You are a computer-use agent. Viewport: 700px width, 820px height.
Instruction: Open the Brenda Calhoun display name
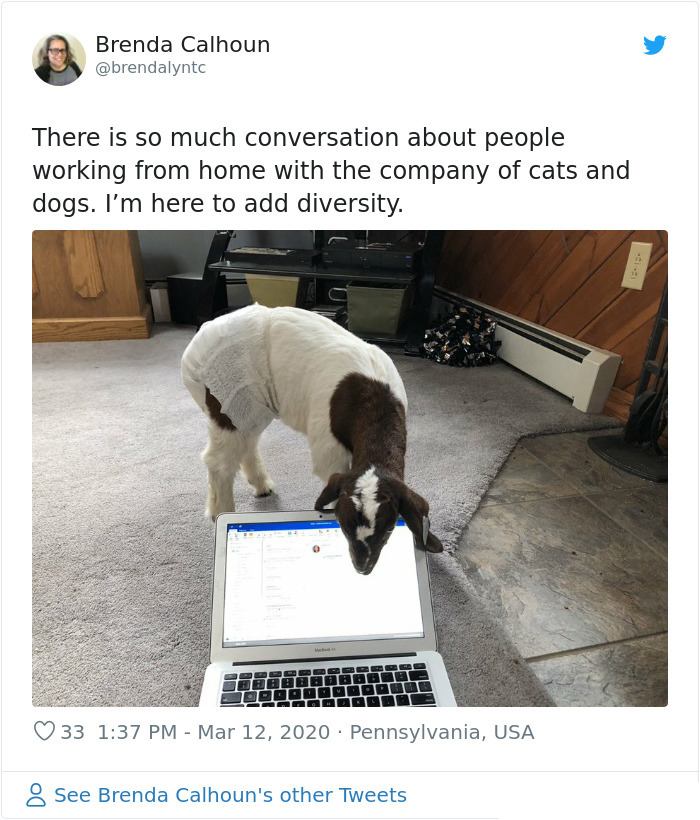182,44
